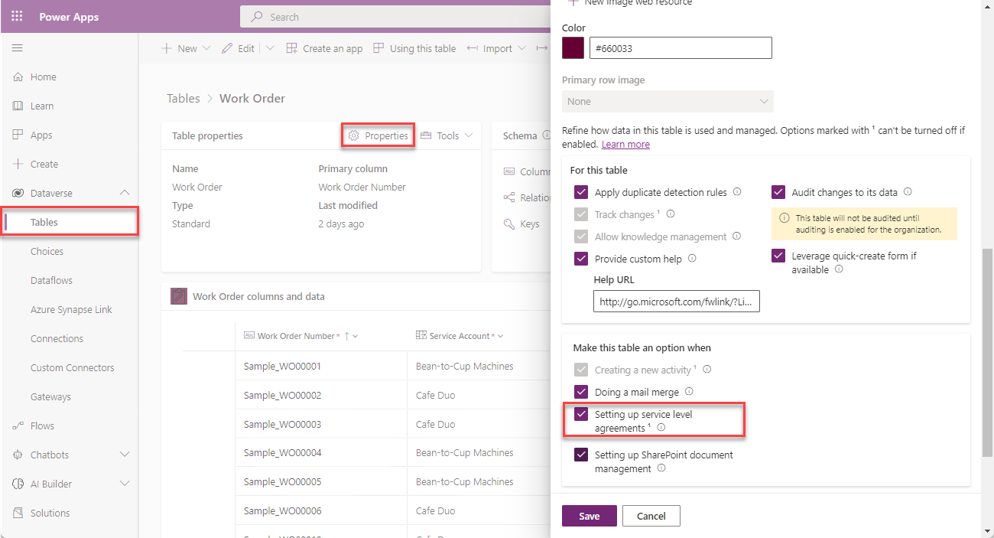Toggle Allow knowledge management checkbox
994x538 pixels.
581,236
